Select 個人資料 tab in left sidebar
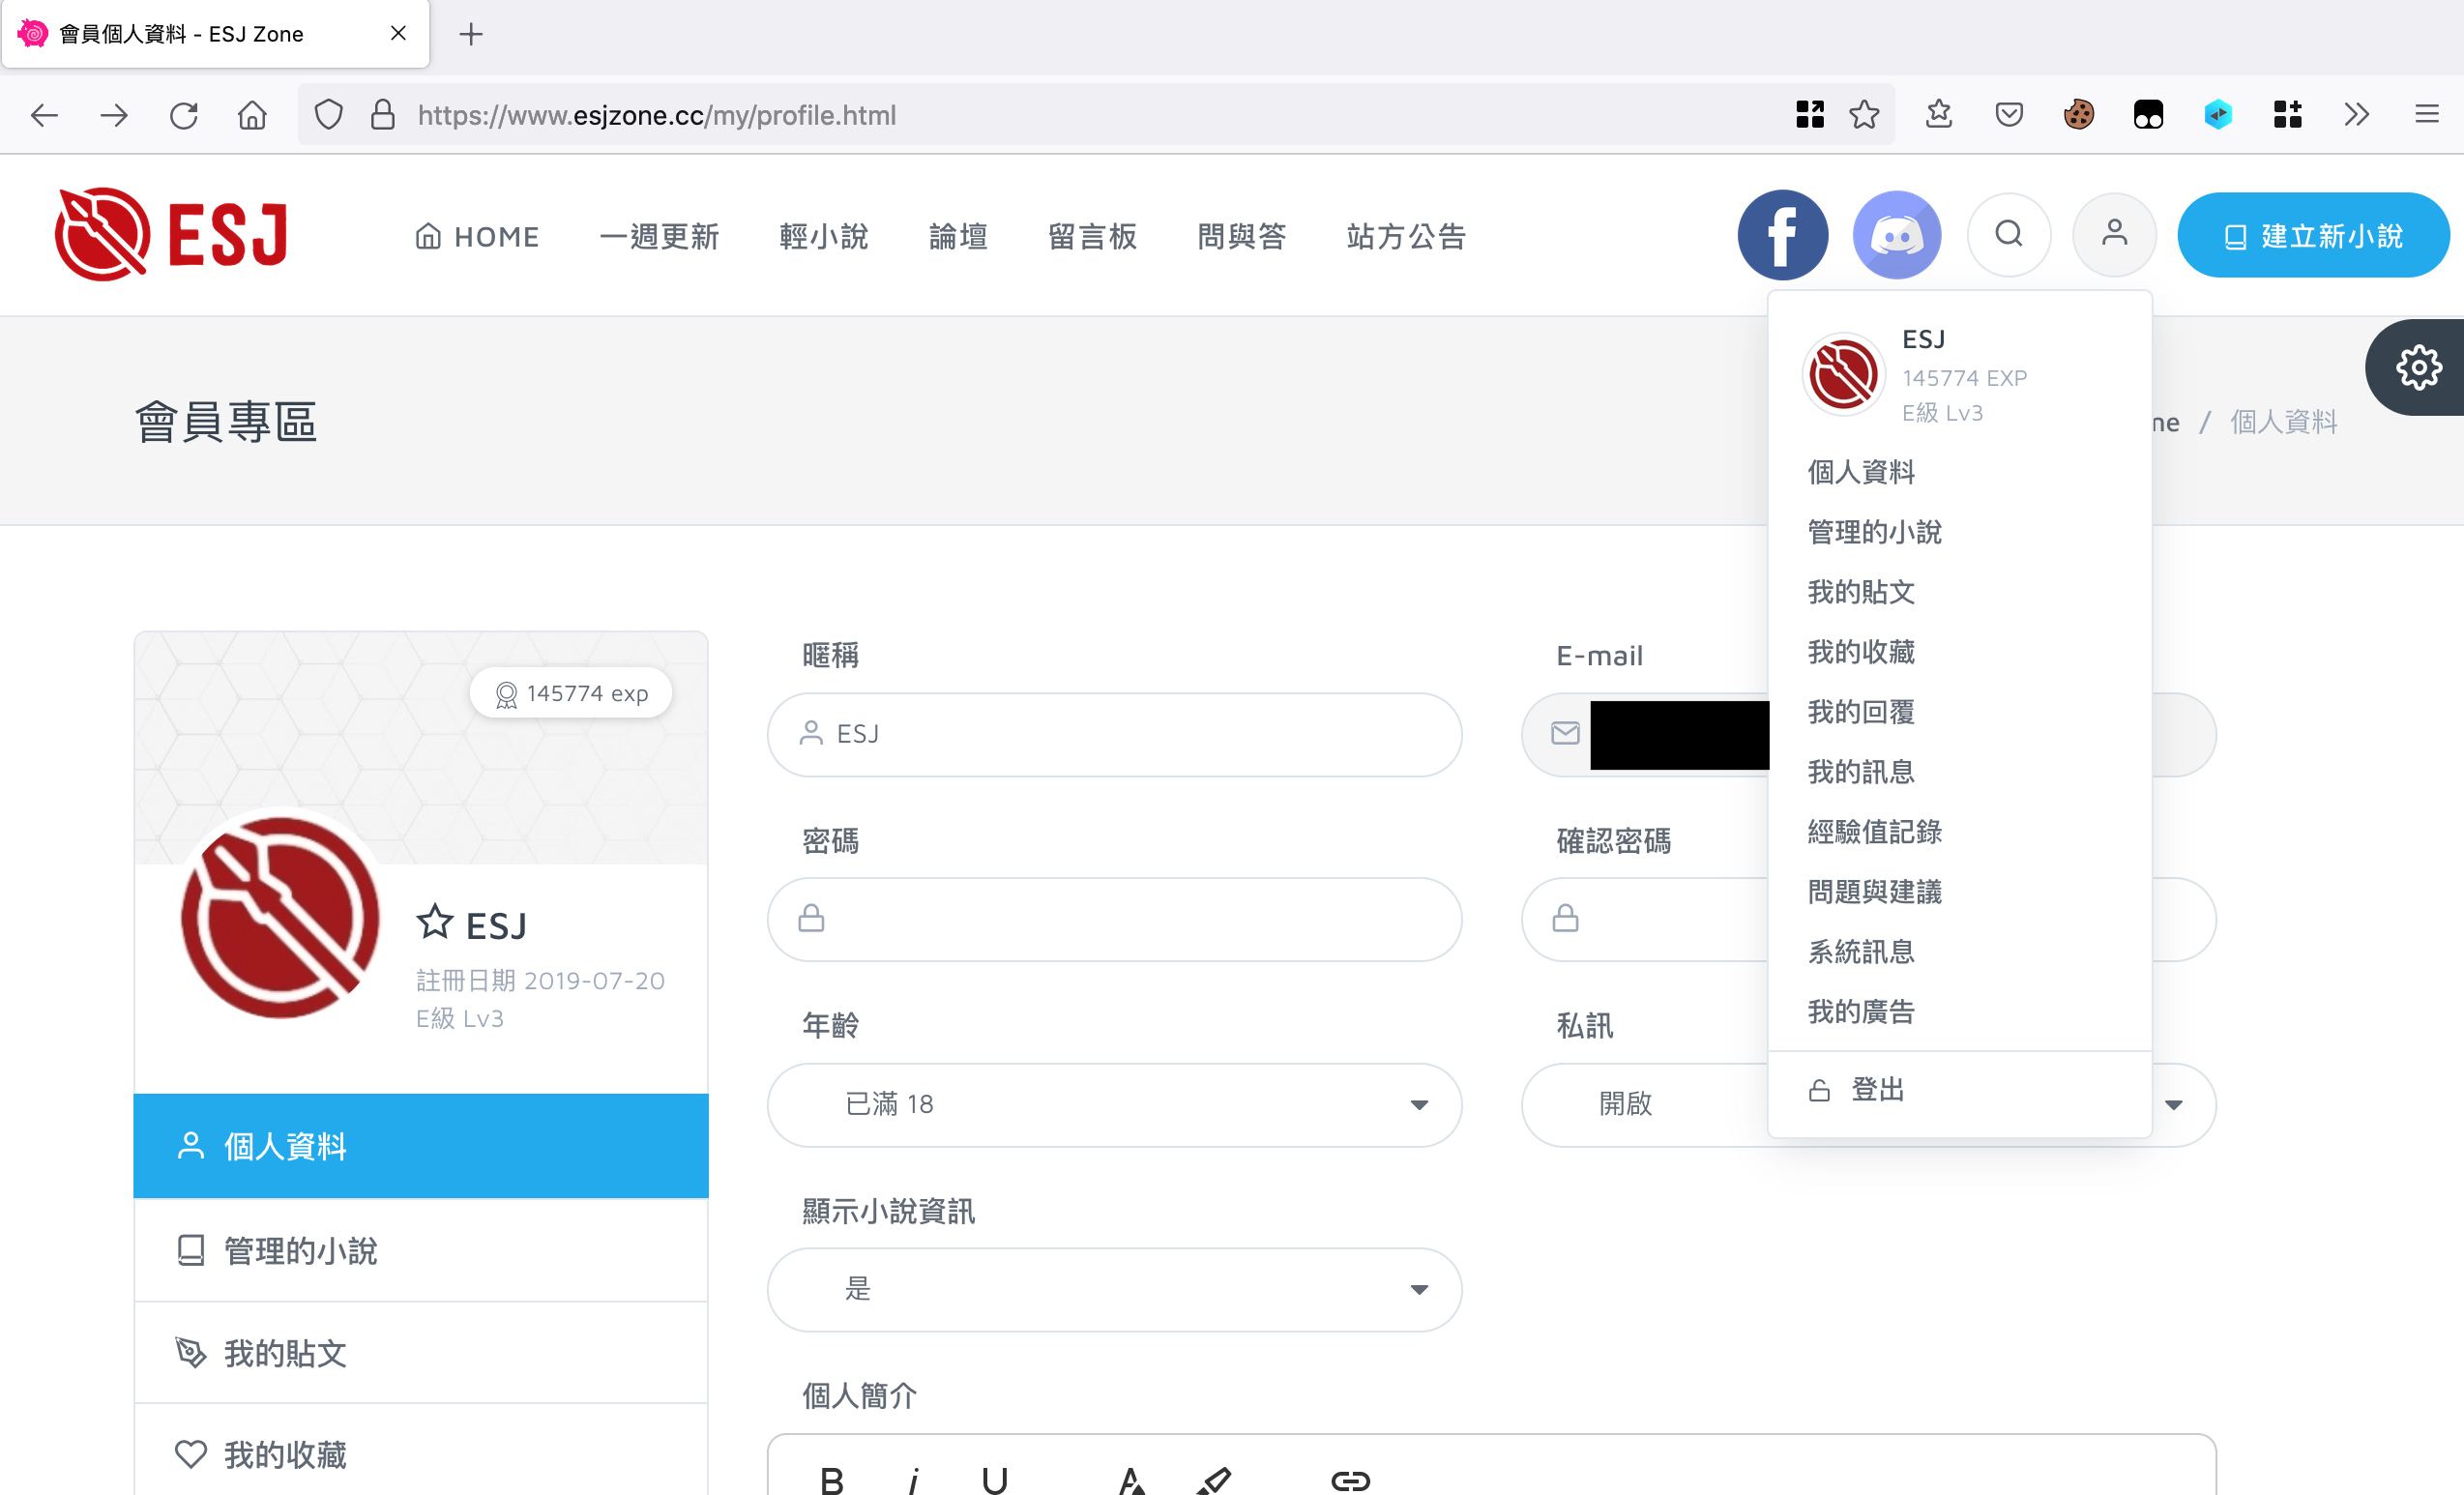Image resolution: width=2464 pixels, height=1495 pixels. coord(421,1145)
